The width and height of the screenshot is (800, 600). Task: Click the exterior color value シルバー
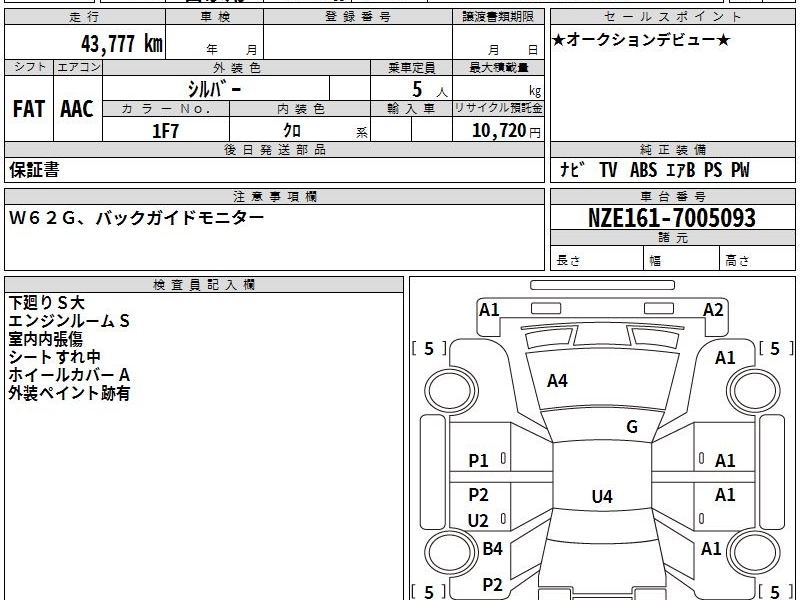tap(214, 89)
